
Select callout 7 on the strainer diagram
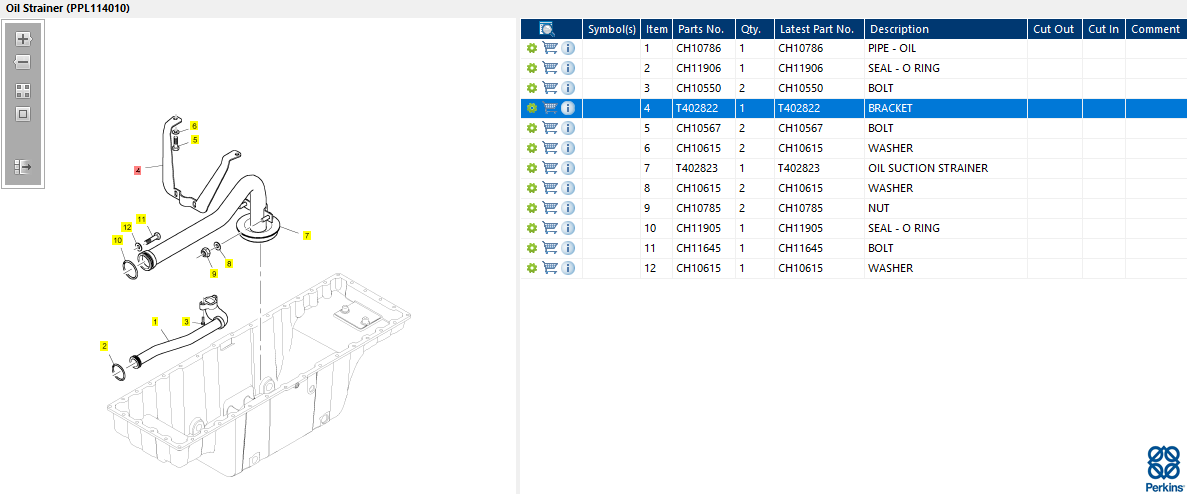(x=307, y=235)
